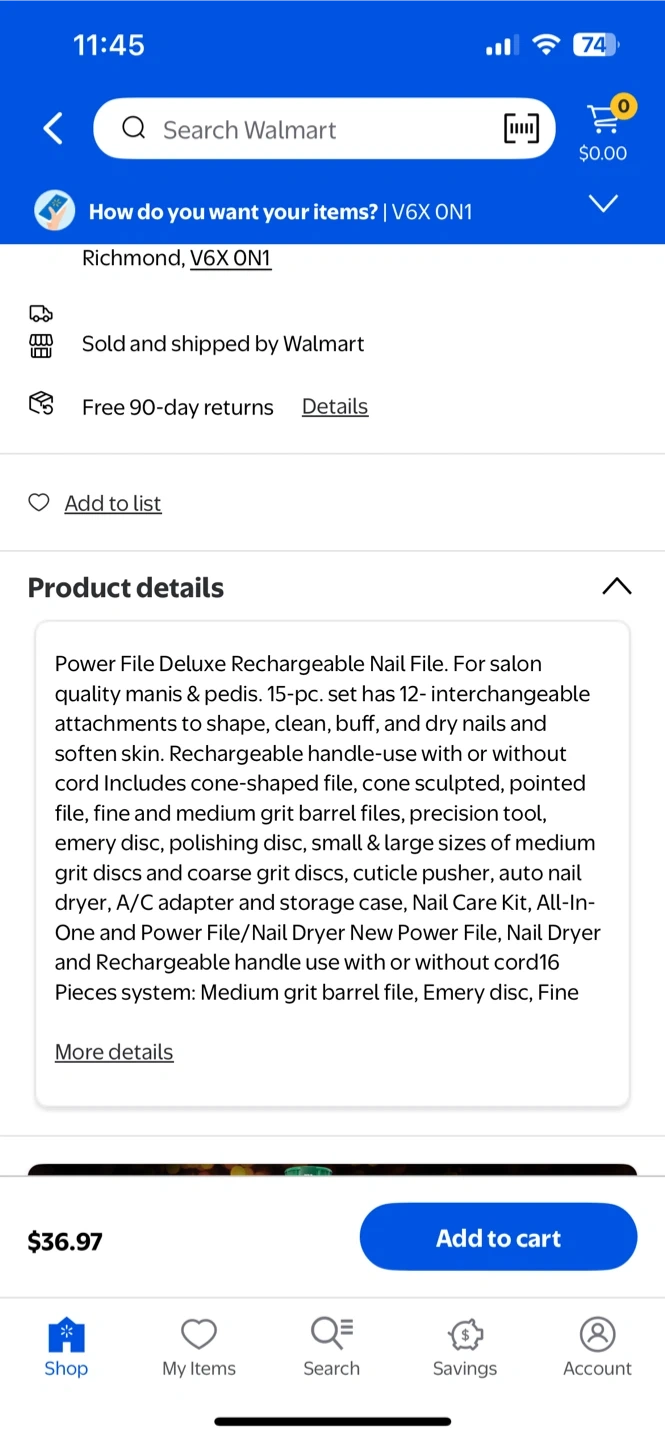Tap the delivery truck icon
This screenshot has height=1440, width=665.
pyautogui.click(x=41, y=314)
